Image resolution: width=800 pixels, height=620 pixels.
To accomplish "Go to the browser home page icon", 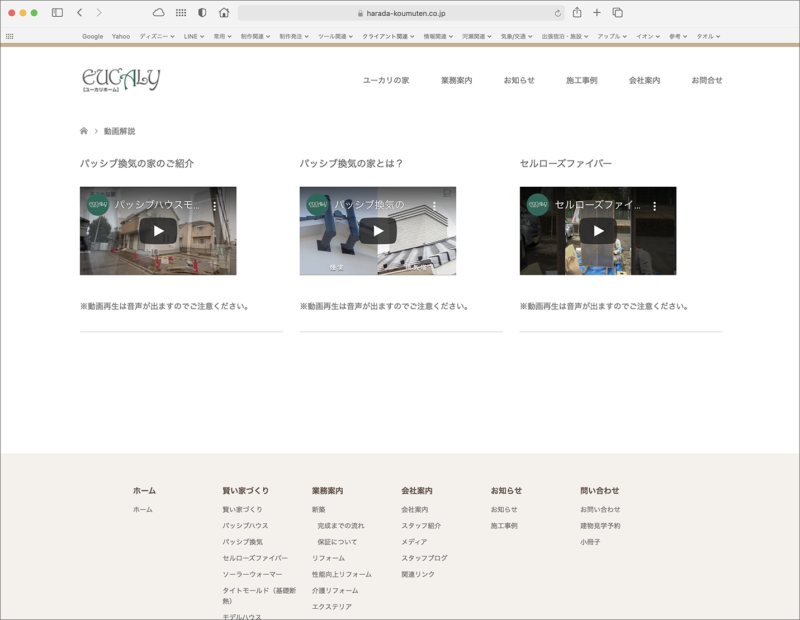I will [x=223, y=13].
